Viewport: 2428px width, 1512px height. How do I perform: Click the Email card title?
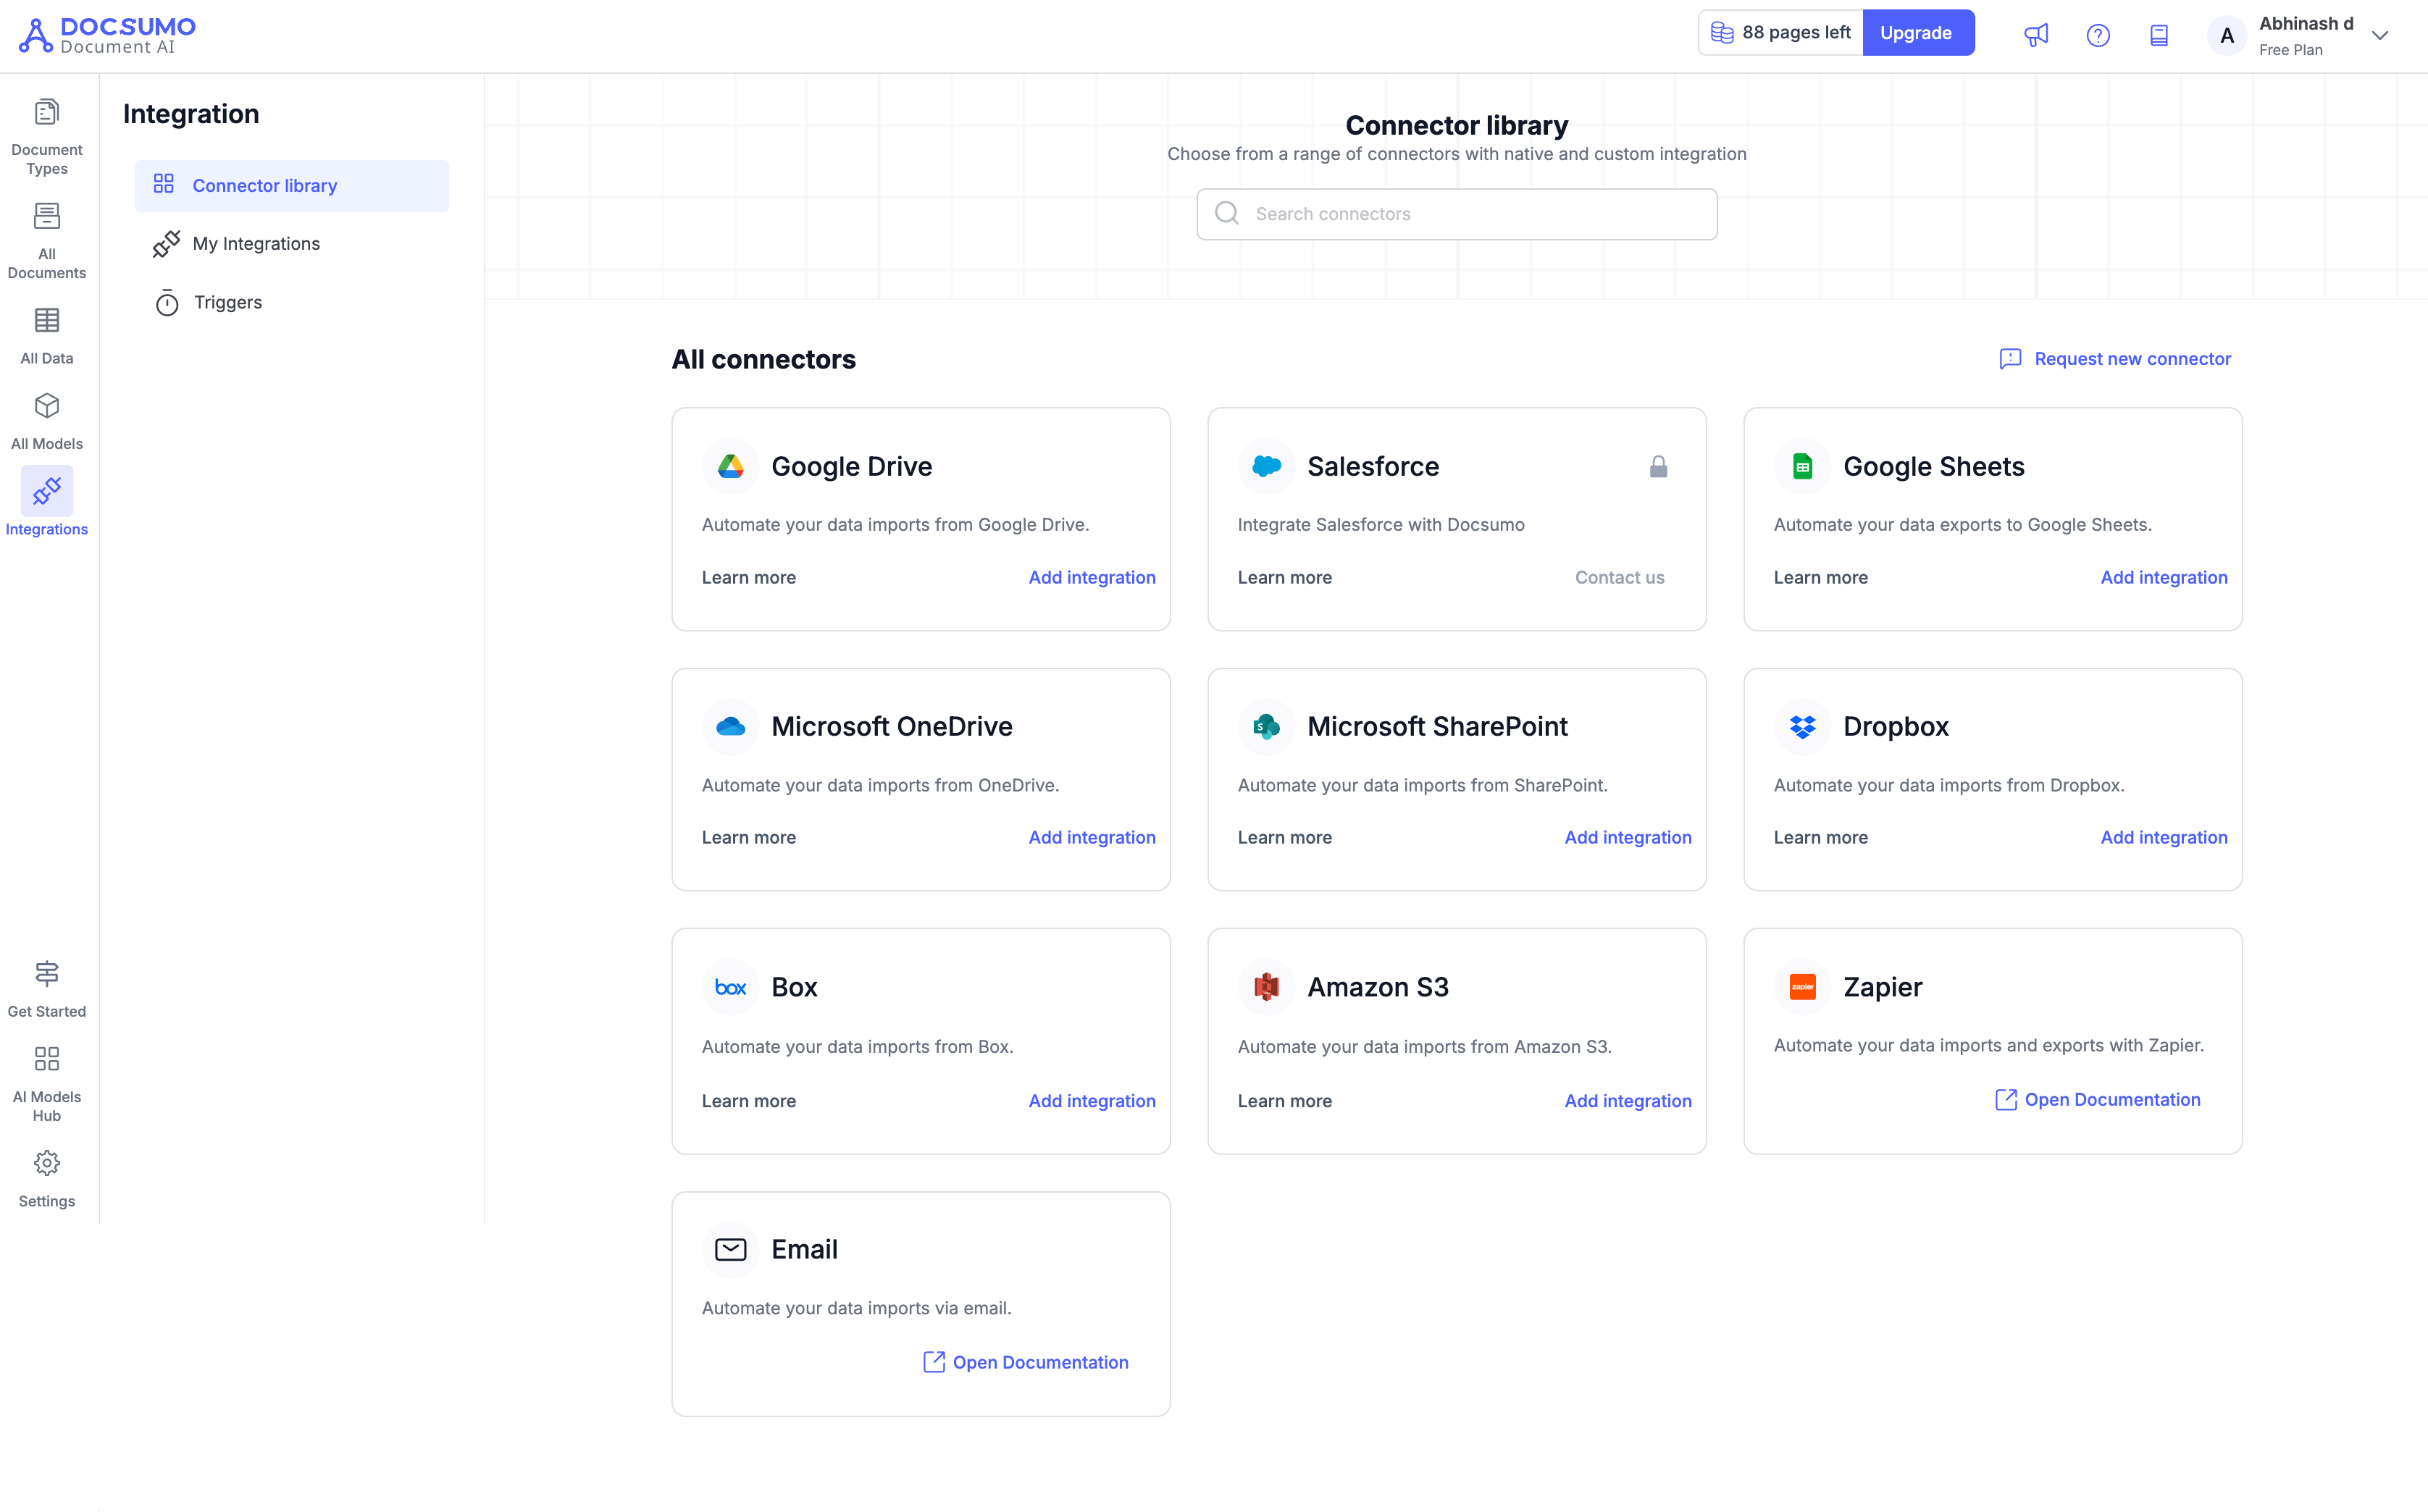click(x=804, y=1249)
